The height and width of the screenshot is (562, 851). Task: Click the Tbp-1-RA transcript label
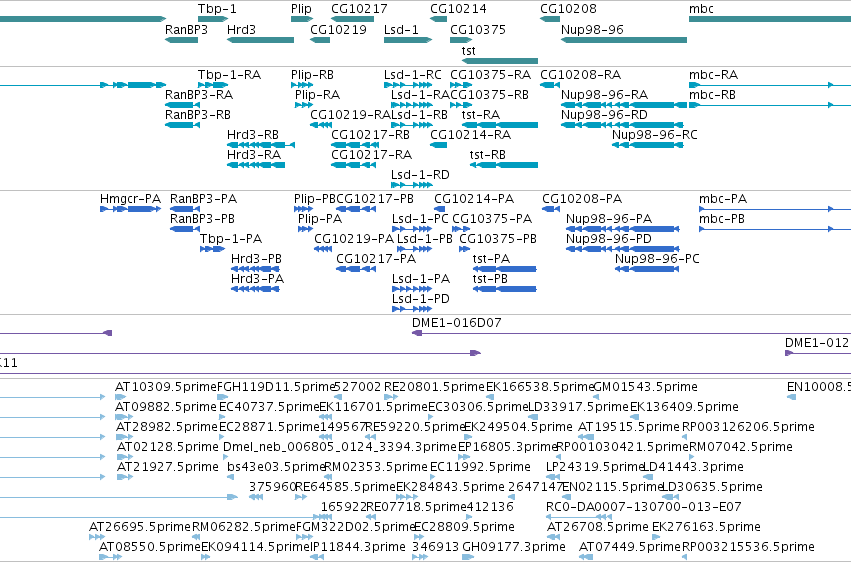coord(230,75)
